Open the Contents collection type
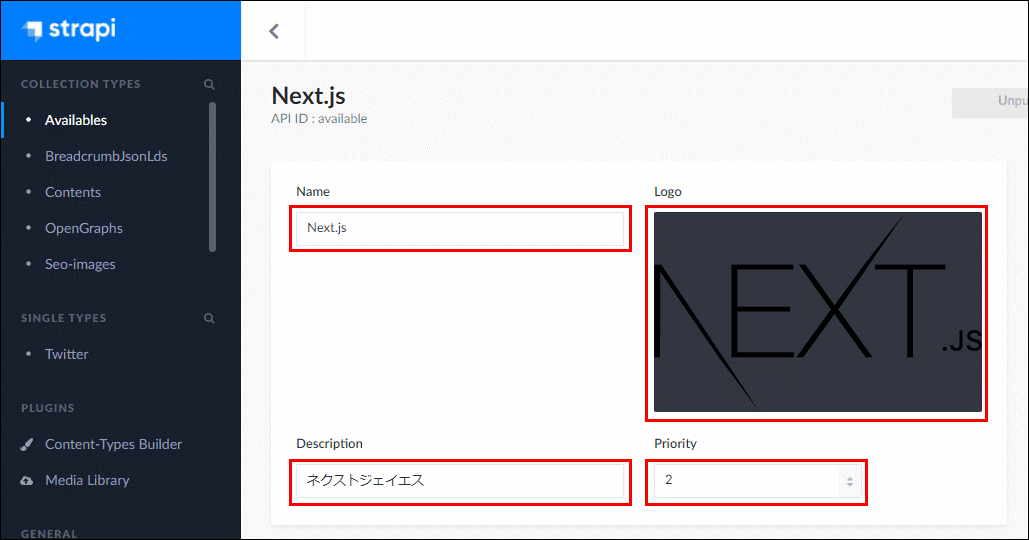The image size is (1029, 540). [73, 192]
